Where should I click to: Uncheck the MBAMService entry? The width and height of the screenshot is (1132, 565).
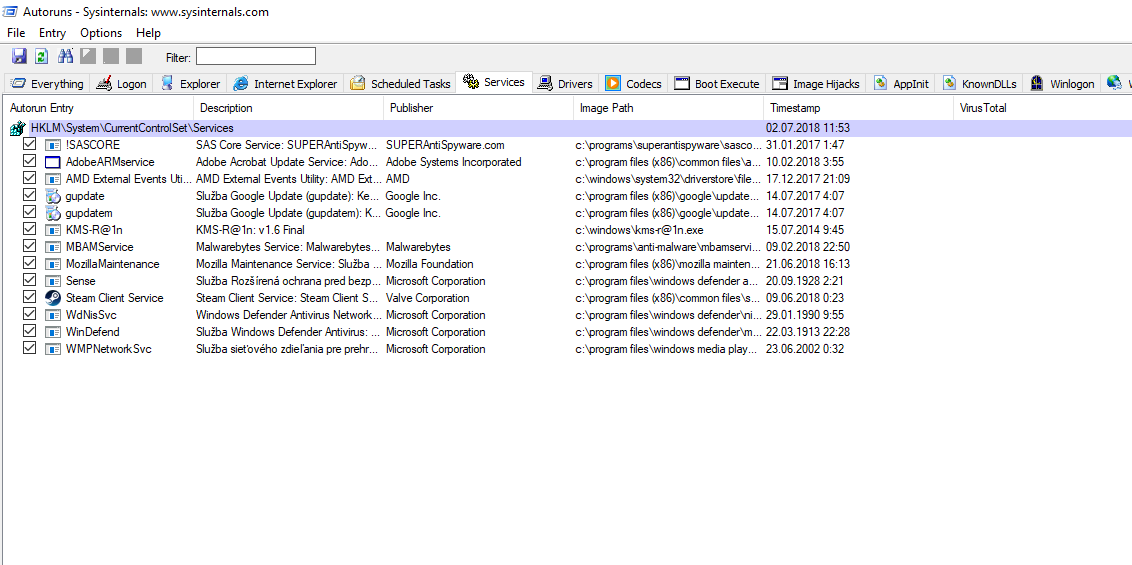tap(30, 247)
